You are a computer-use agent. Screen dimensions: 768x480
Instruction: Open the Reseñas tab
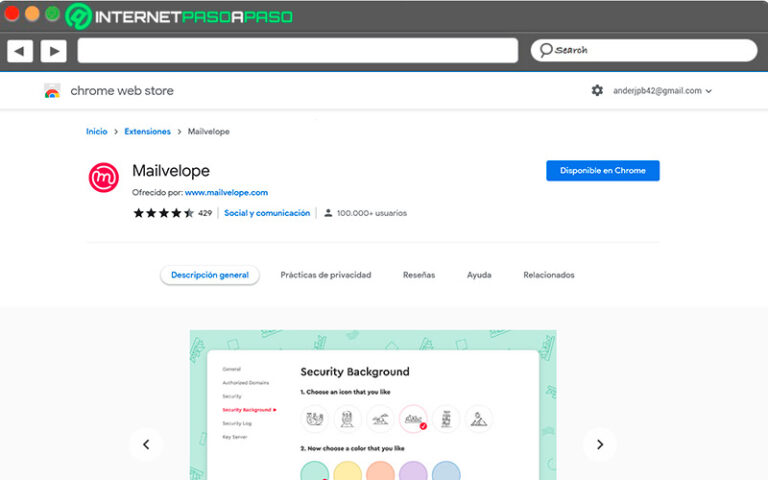[419, 275]
